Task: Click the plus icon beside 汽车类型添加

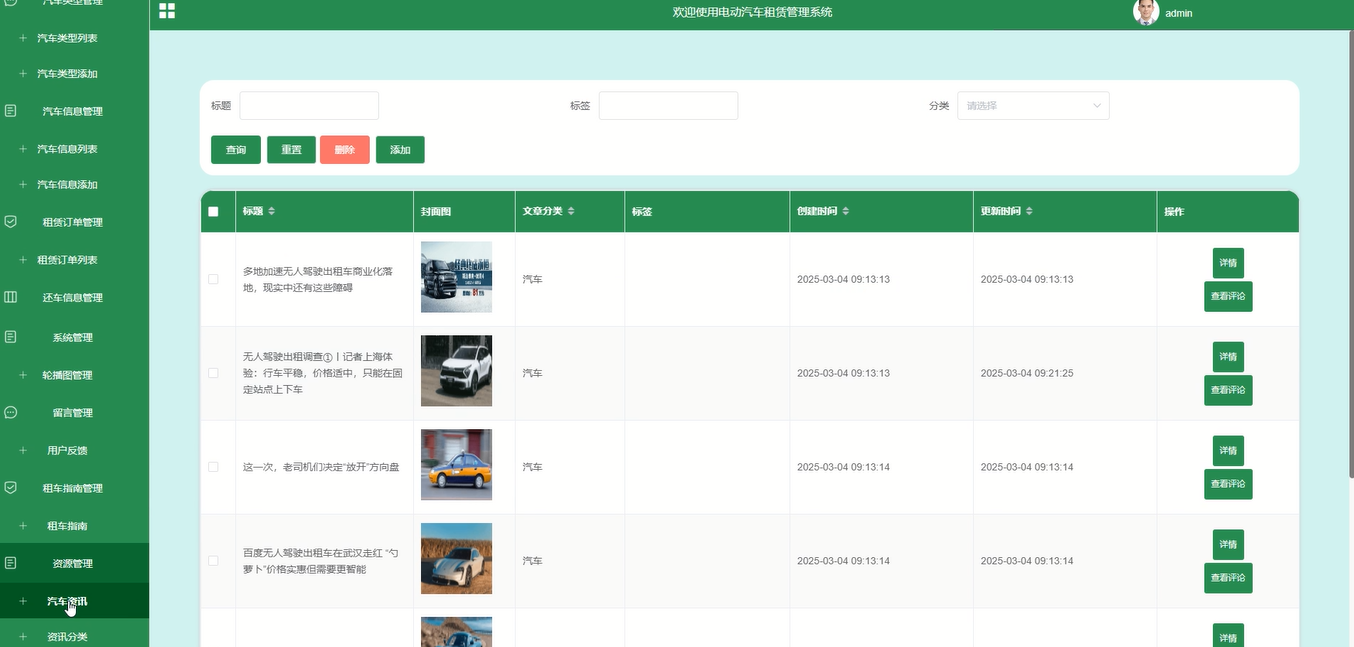Action: pos(23,74)
